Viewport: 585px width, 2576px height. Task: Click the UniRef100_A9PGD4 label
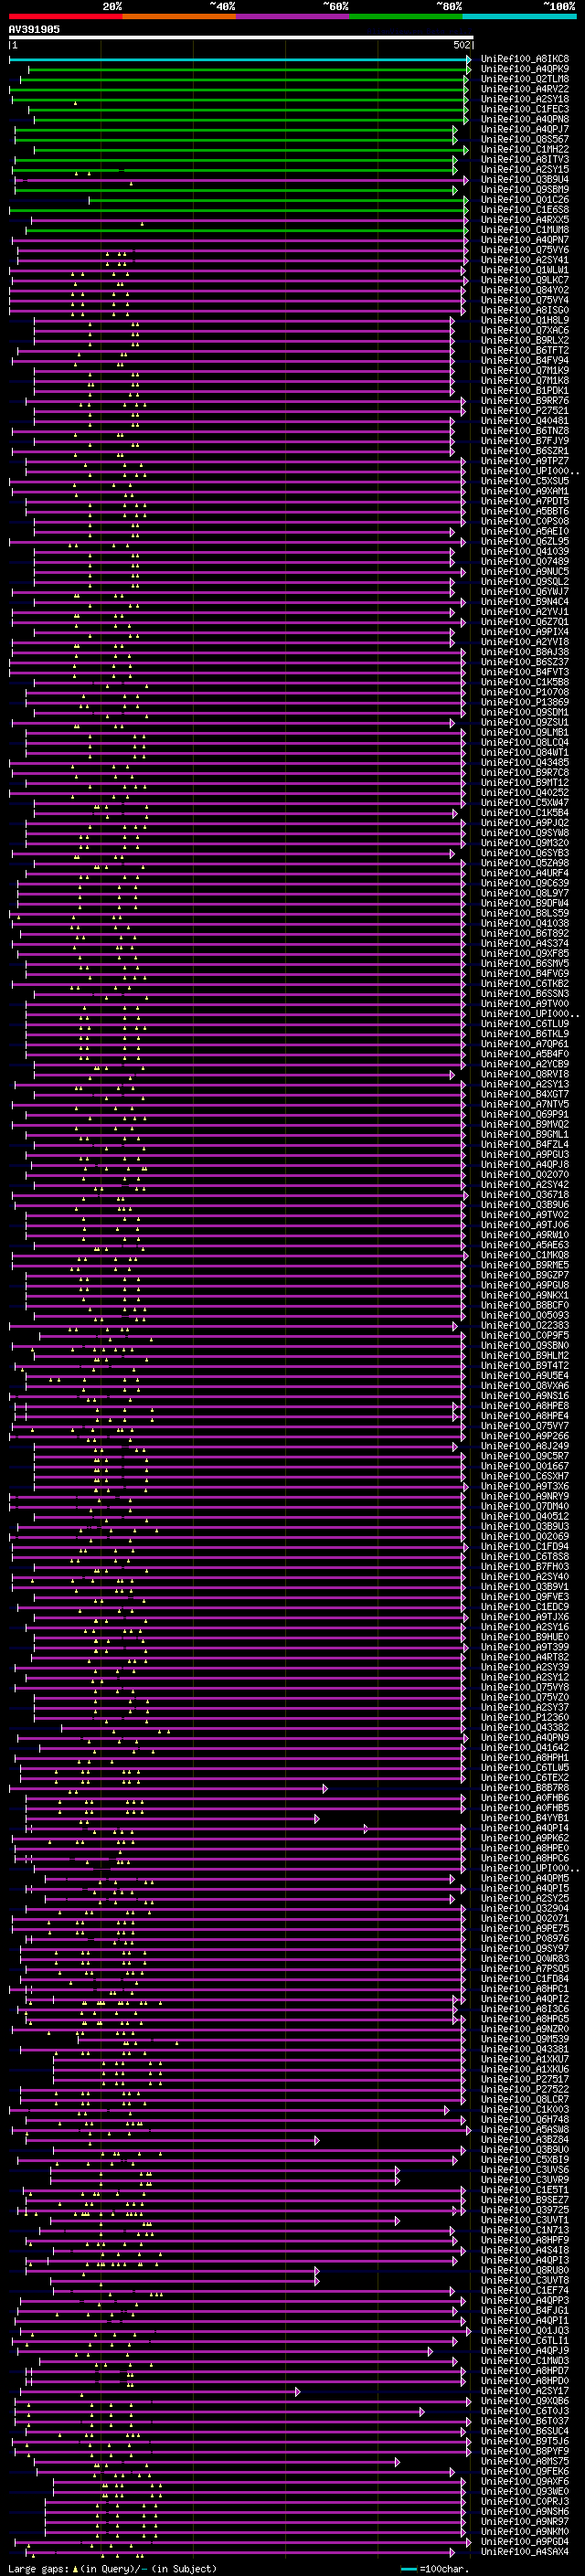[525, 2542]
